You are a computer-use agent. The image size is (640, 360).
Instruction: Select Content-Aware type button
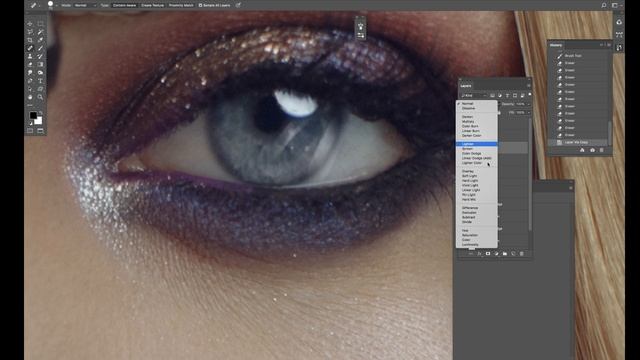(124, 5)
